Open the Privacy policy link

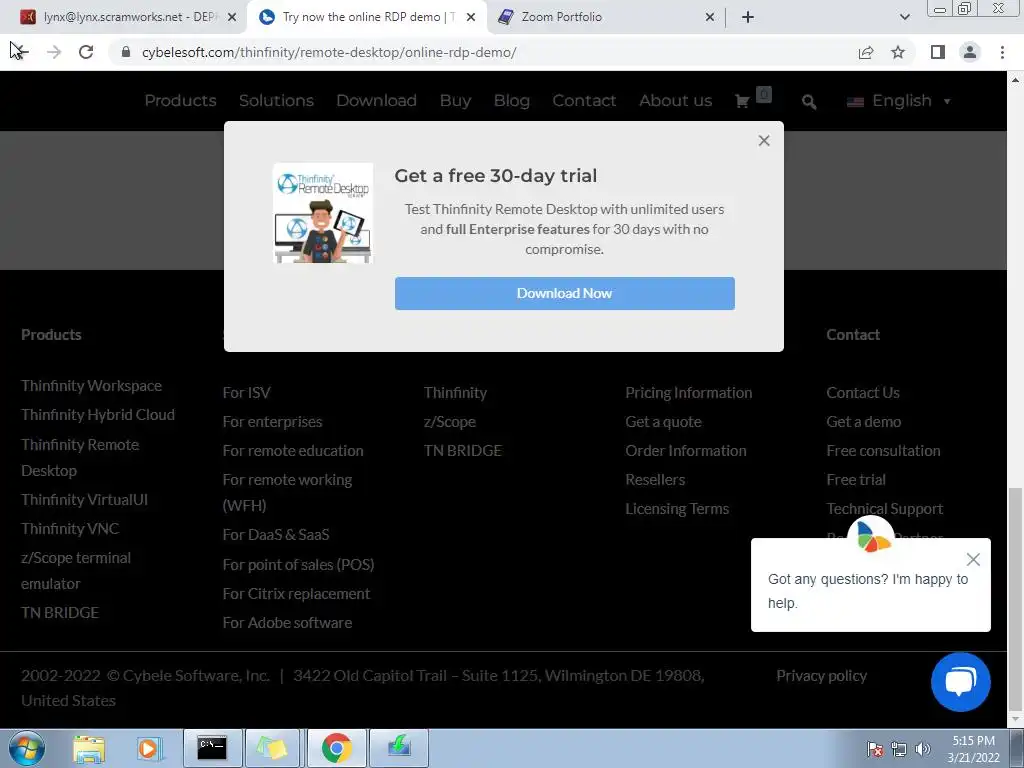[x=822, y=676]
